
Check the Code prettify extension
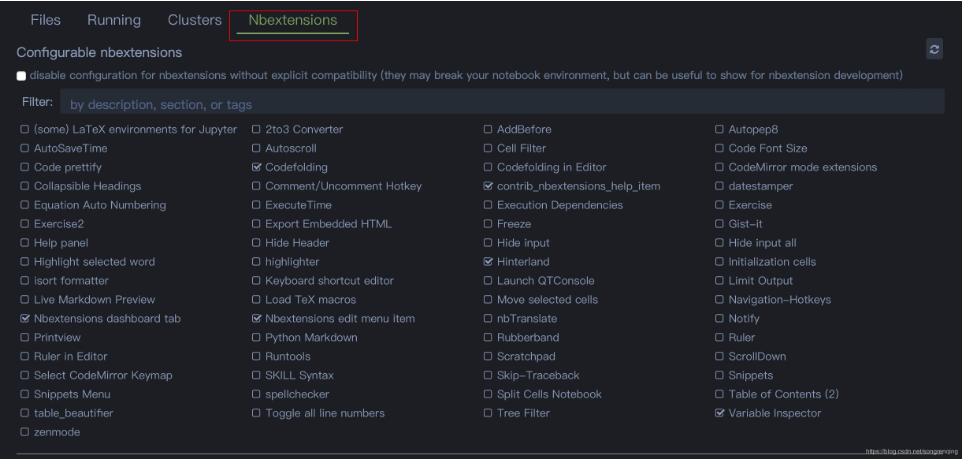tap(25, 167)
